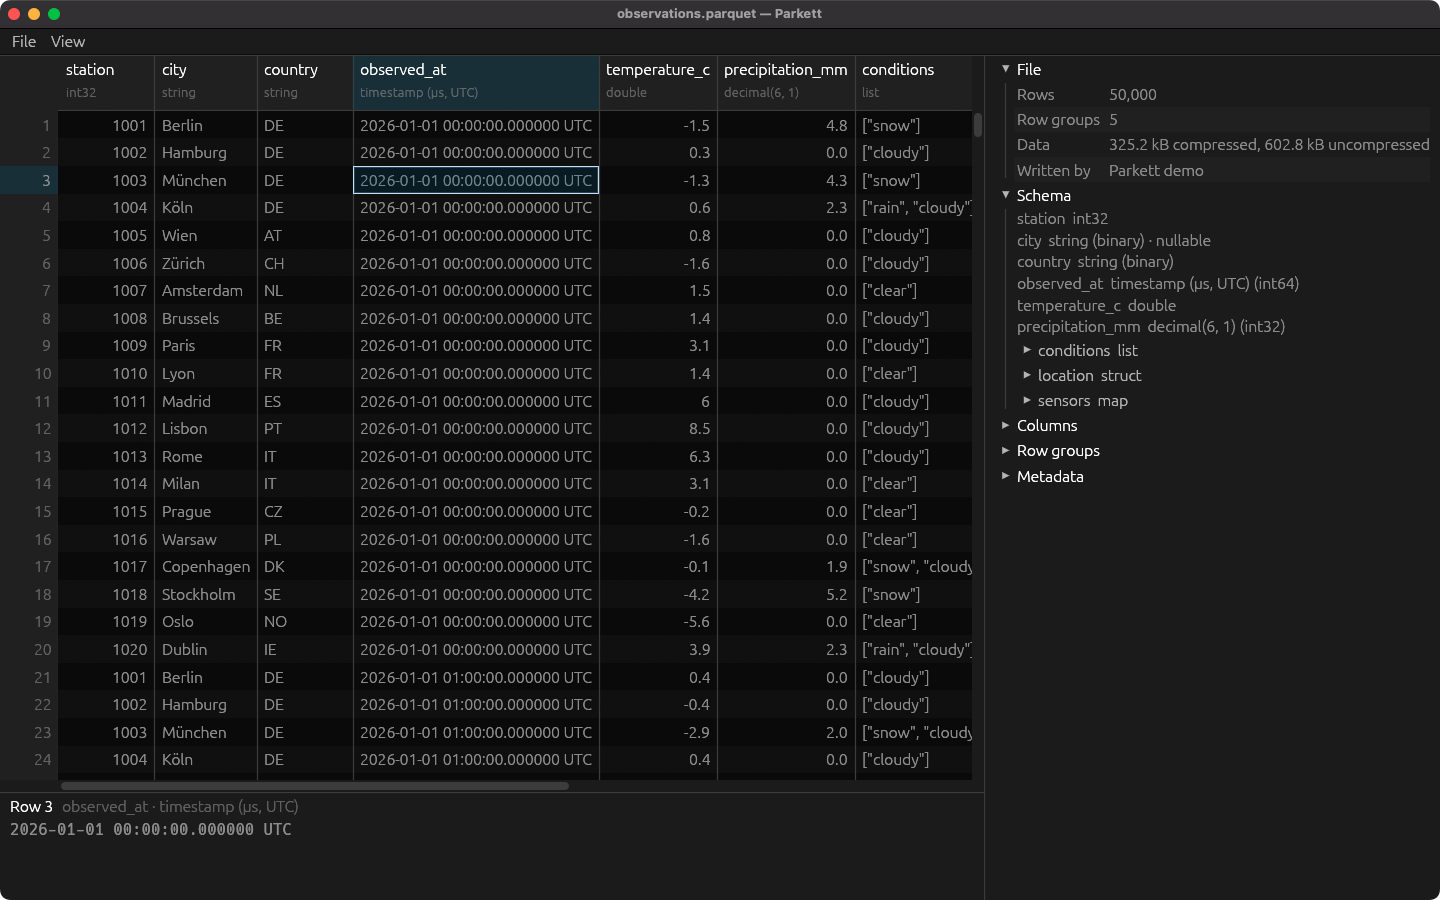Expand the location struct schema node

click(x=1027, y=375)
